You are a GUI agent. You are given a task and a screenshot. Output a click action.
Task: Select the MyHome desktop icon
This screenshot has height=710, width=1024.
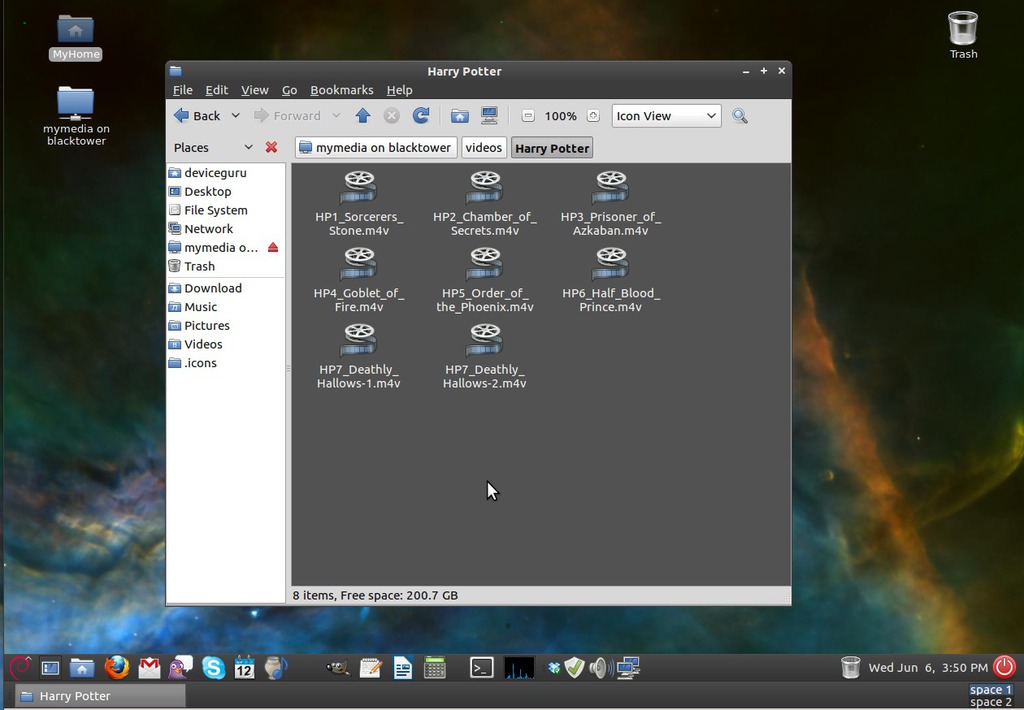76,37
